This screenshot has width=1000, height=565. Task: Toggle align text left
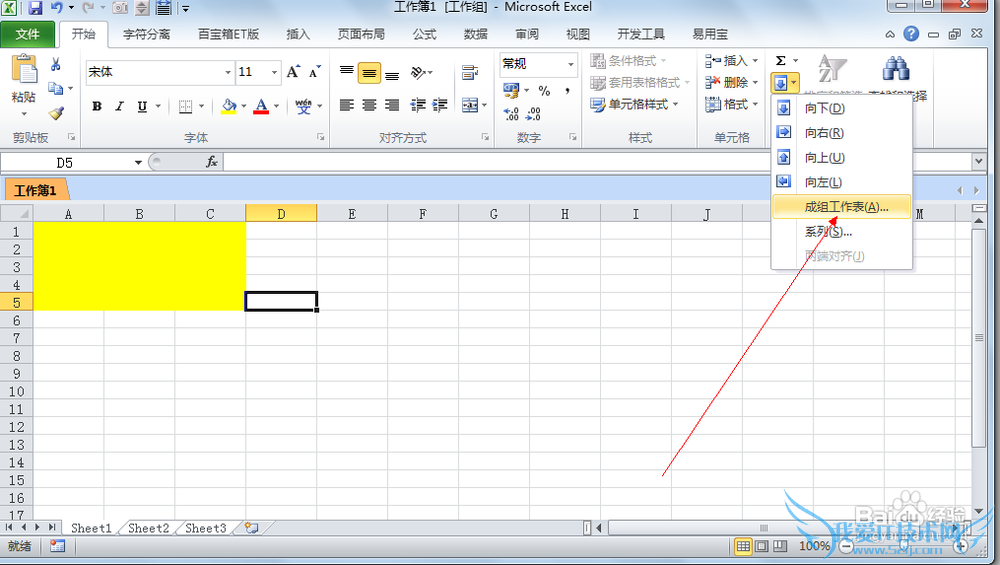[x=346, y=105]
